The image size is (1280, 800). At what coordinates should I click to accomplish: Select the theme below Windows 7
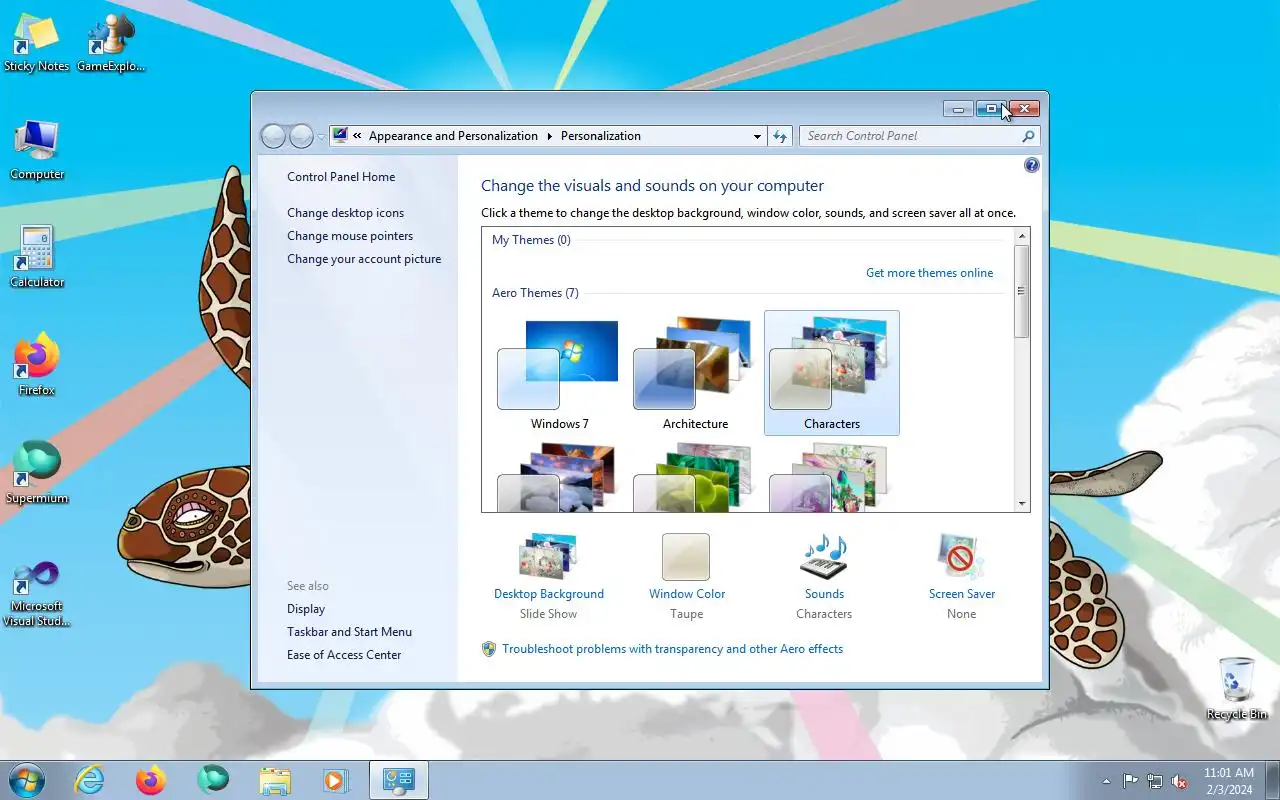(x=560, y=478)
